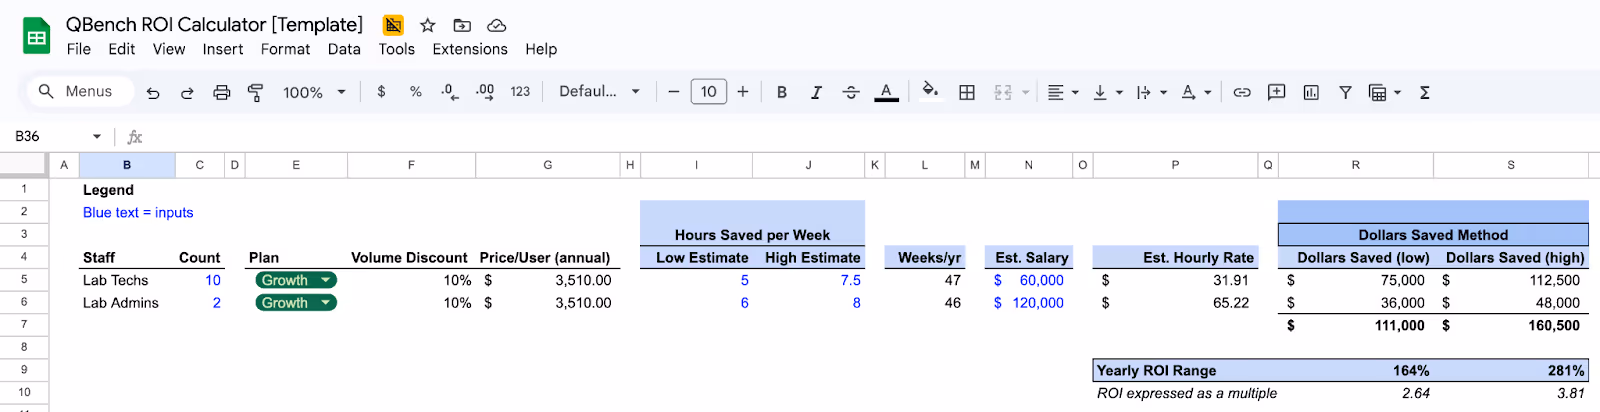Open the number format 123 menu

[x=520, y=91]
